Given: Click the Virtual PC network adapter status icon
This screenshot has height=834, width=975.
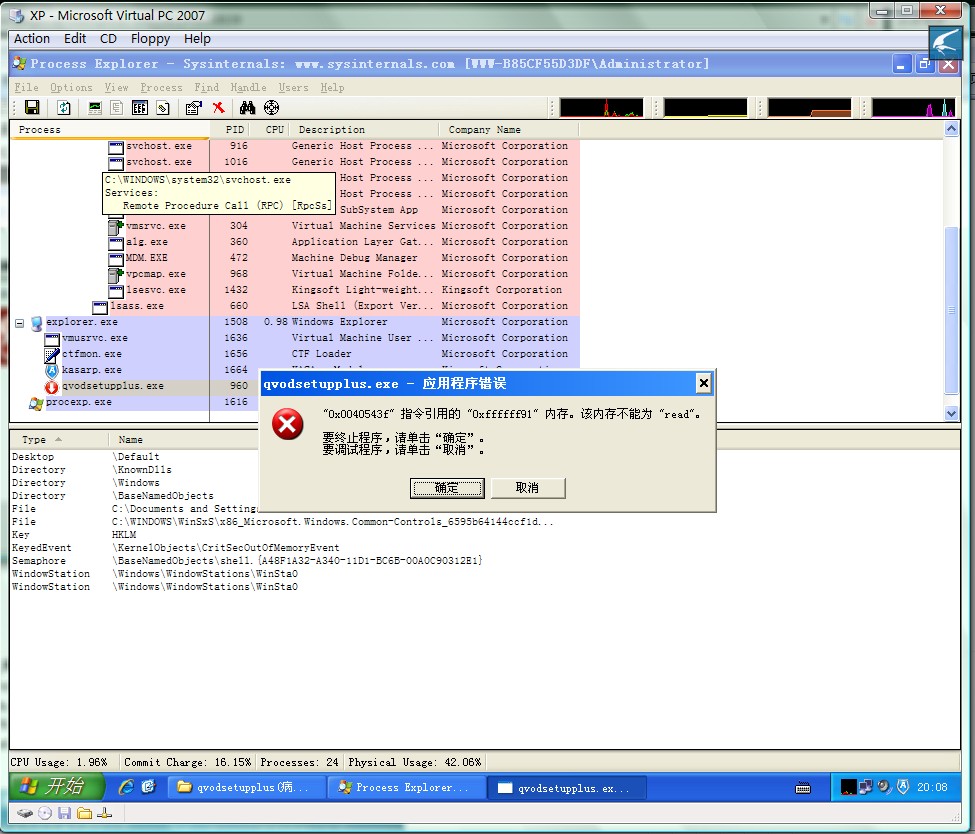Looking at the screenshot, I should (104, 813).
